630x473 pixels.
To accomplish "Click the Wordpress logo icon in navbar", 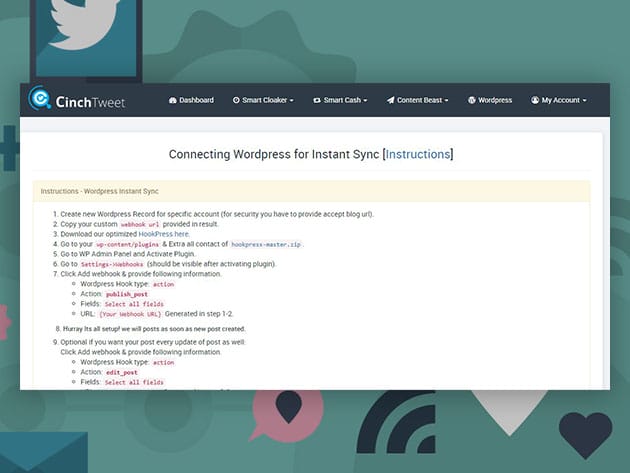I will coord(472,101).
